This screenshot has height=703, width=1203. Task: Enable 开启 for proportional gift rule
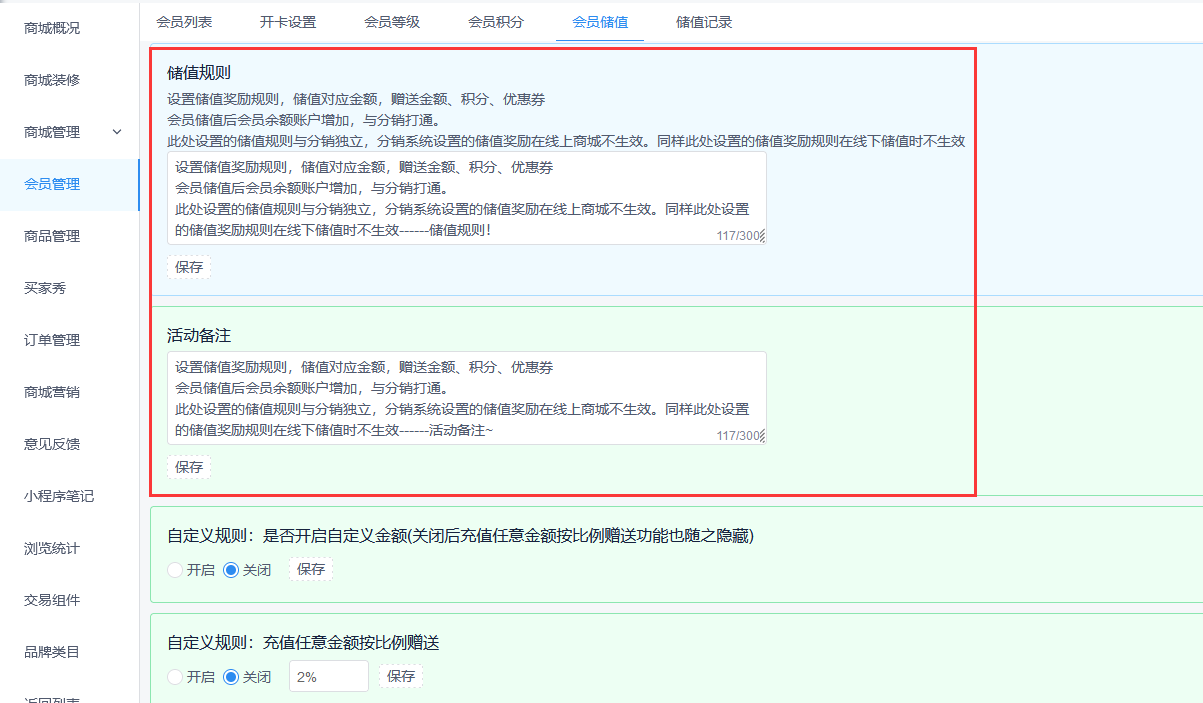tap(176, 677)
